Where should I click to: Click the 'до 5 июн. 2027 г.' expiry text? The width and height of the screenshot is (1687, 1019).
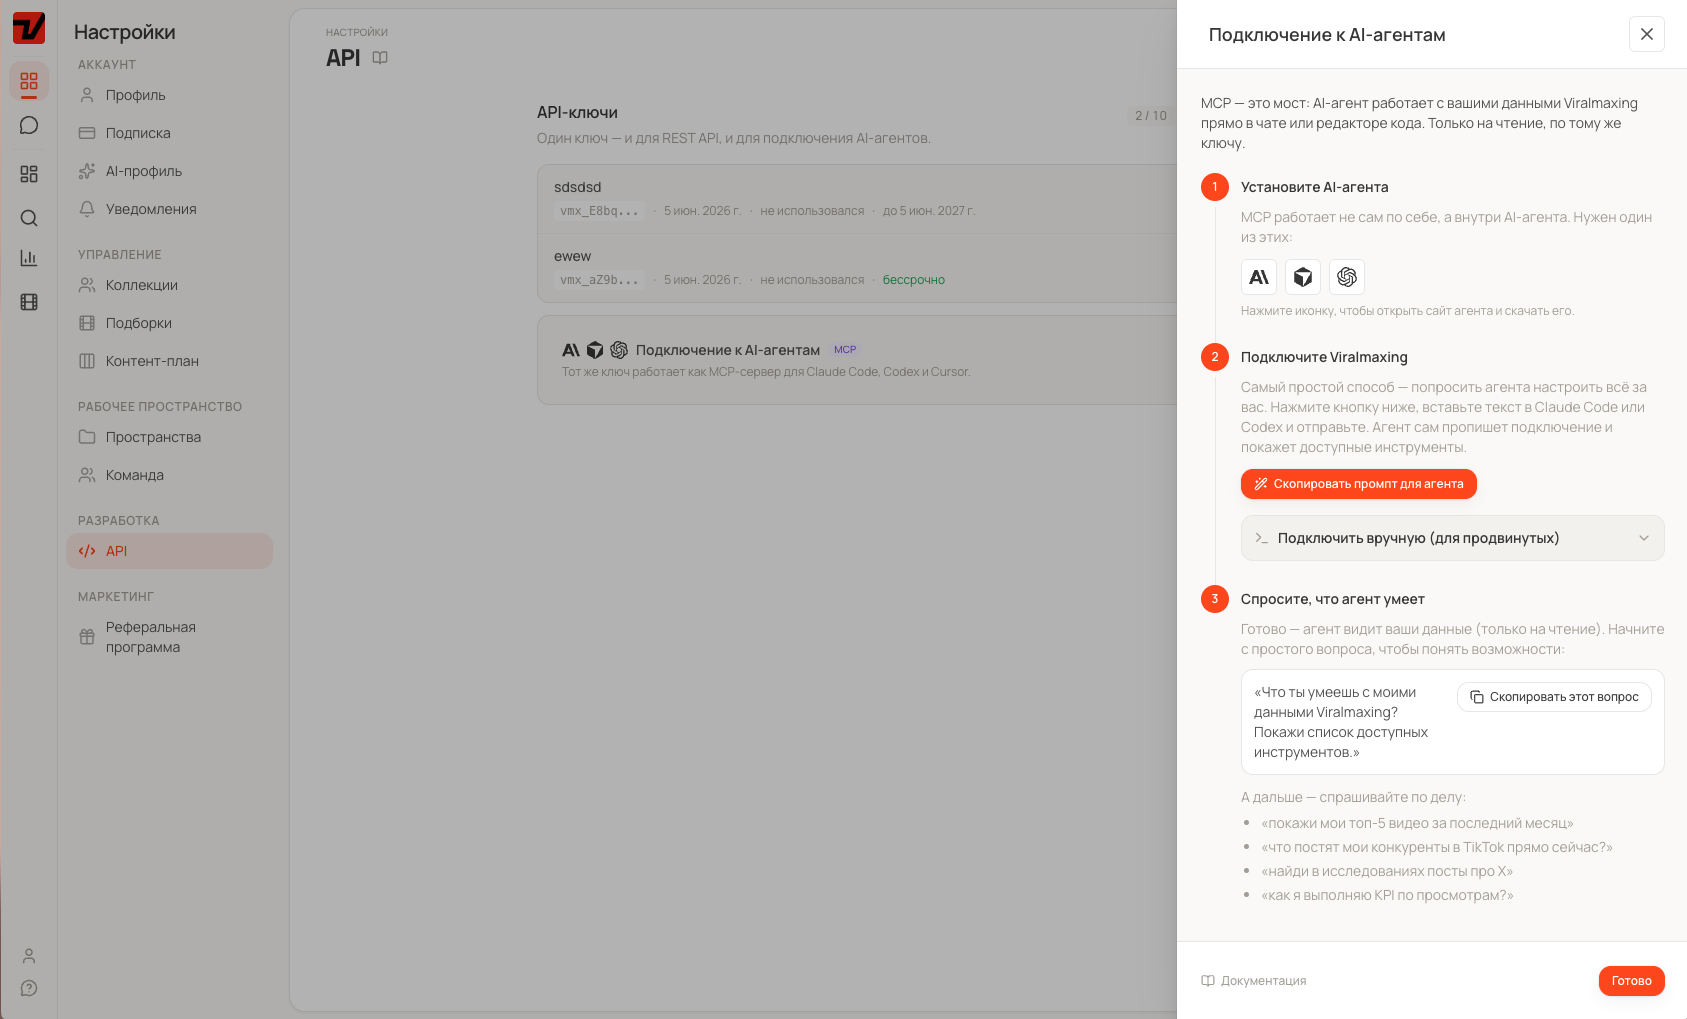pos(928,211)
